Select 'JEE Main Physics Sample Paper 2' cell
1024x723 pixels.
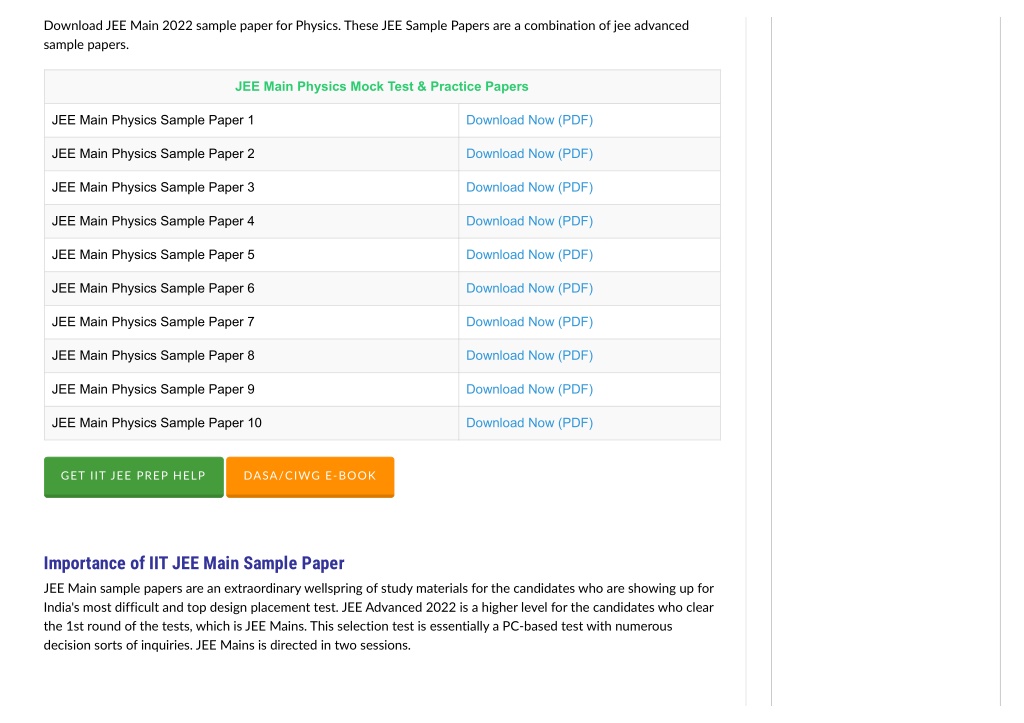(251, 153)
